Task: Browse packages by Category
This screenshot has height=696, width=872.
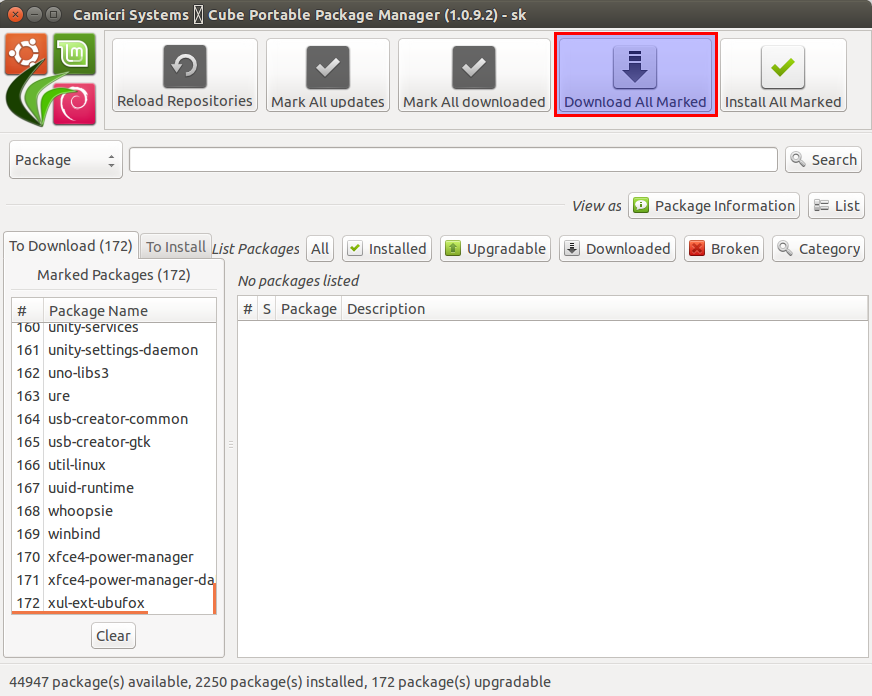Action: click(818, 248)
